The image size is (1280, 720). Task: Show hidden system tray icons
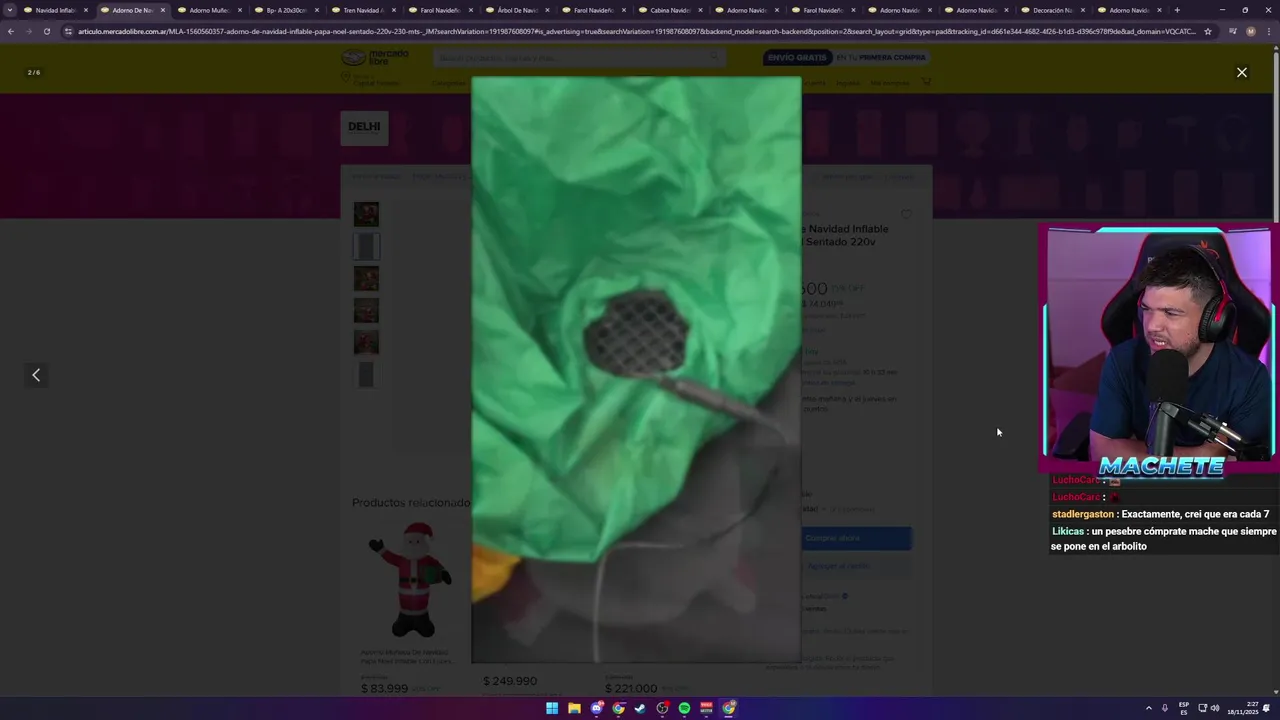[1149, 708]
